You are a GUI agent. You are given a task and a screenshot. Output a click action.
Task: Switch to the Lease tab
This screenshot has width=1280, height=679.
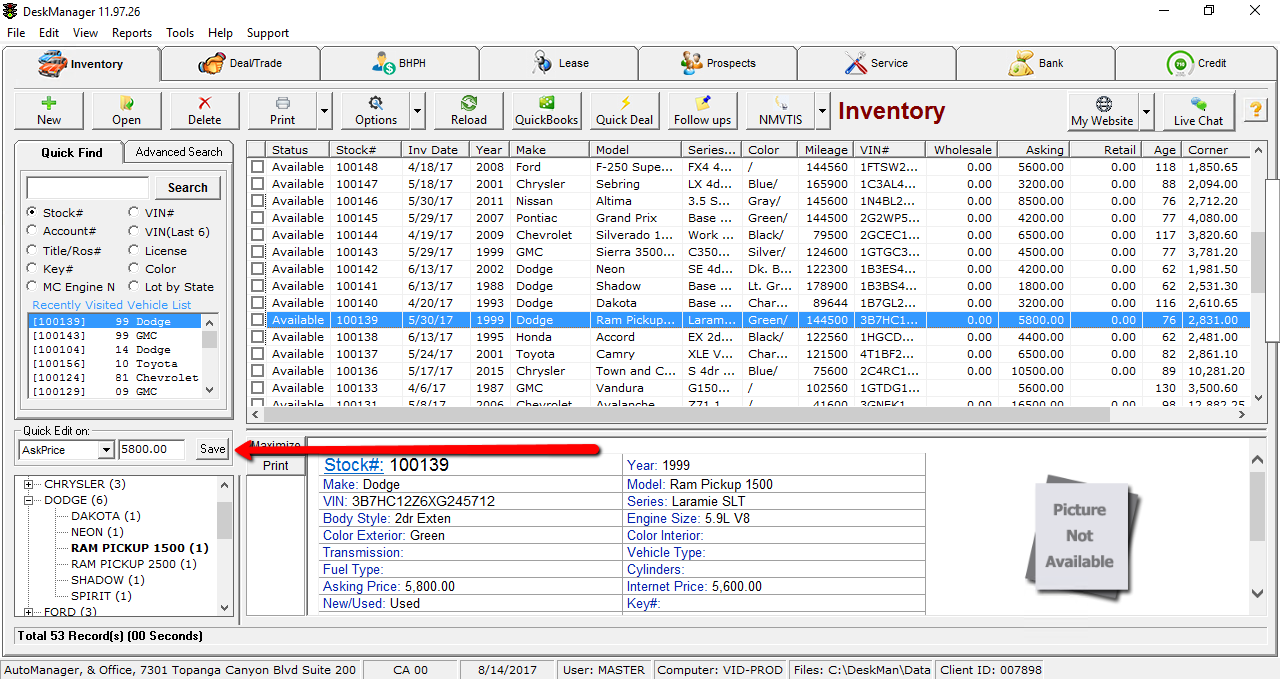pyautogui.click(x=558, y=64)
